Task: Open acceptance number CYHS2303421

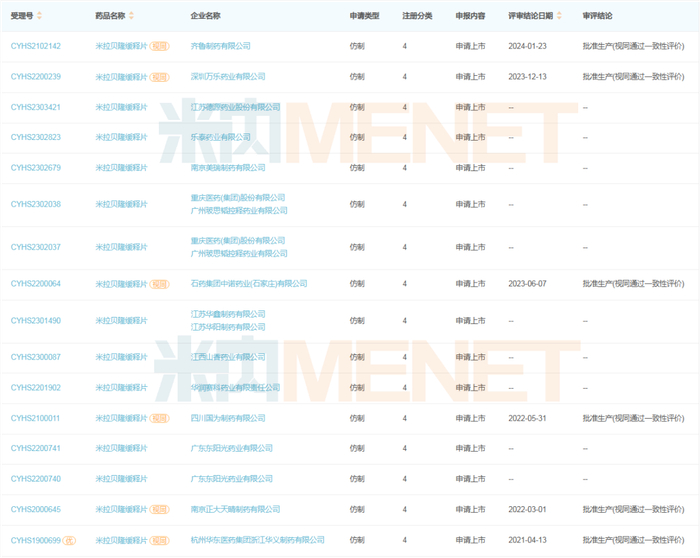Action: [36, 107]
